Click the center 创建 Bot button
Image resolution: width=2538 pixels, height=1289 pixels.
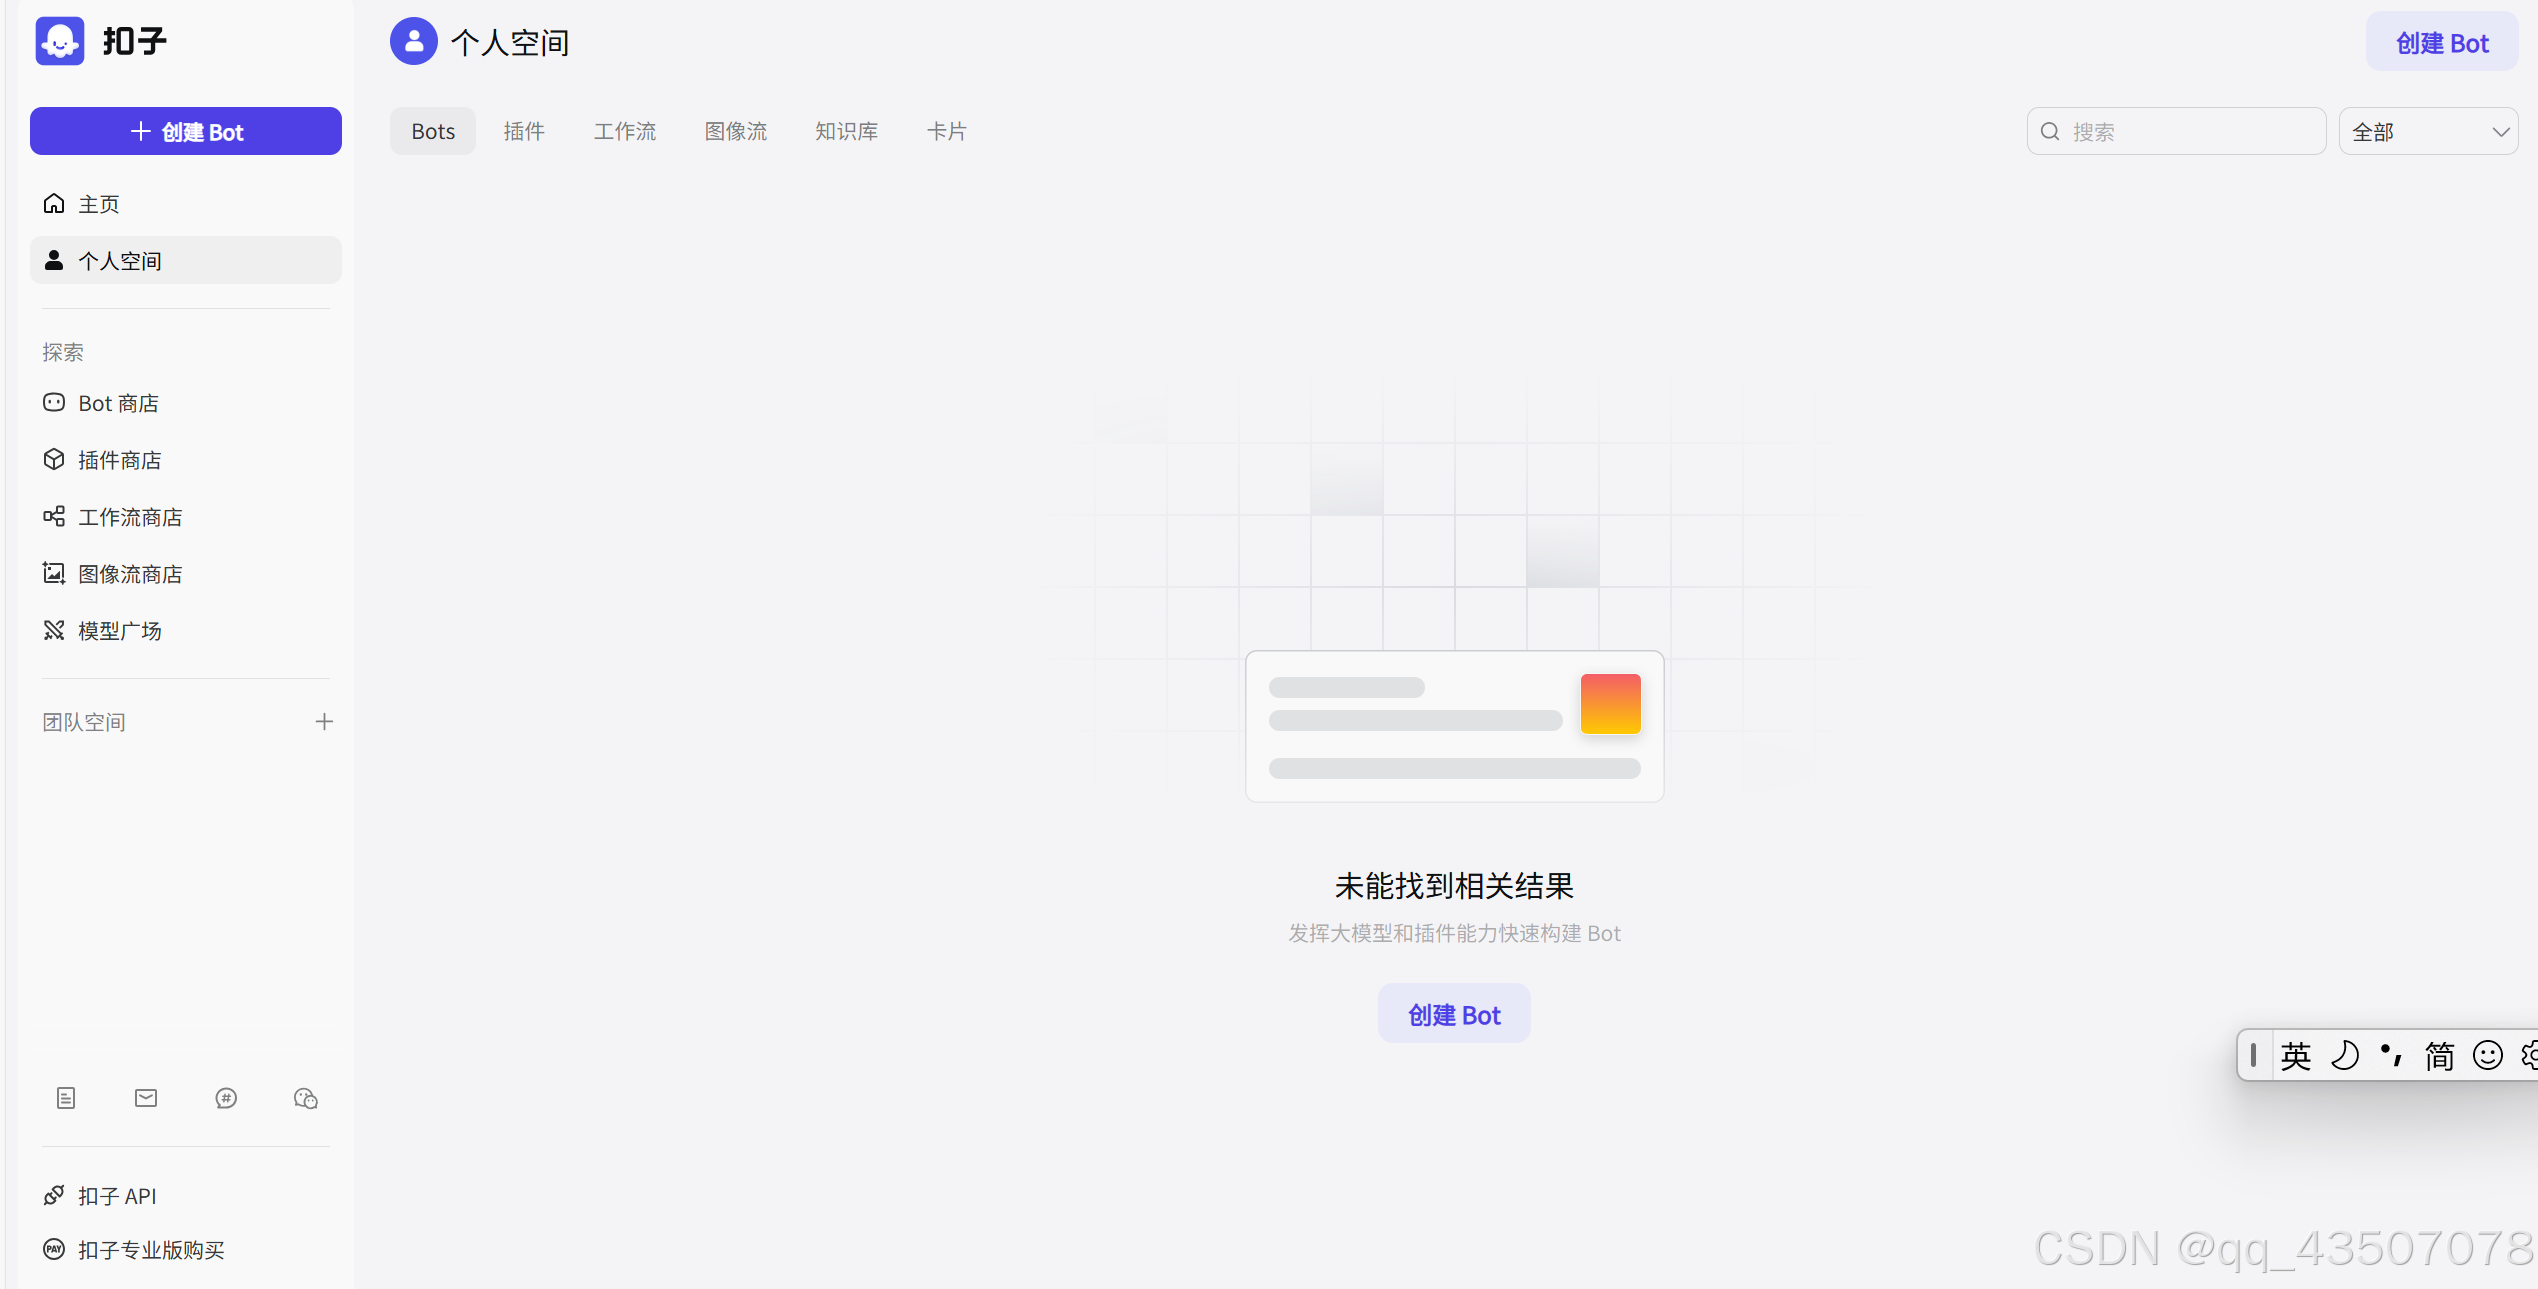tap(1454, 1015)
